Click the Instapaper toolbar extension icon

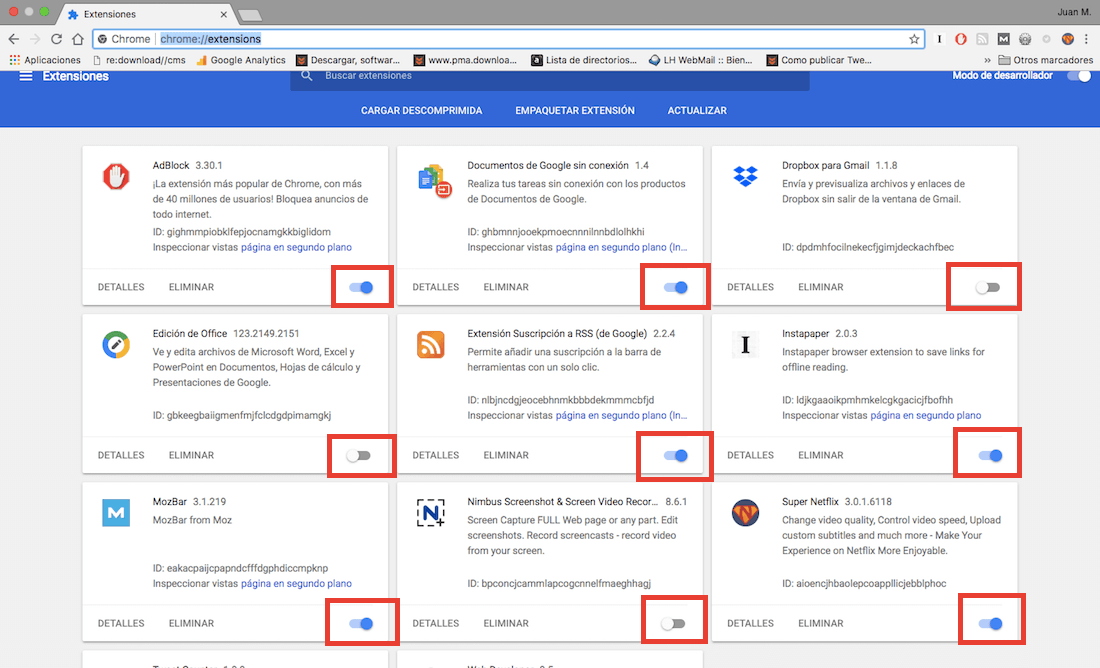click(x=939, y=39)
